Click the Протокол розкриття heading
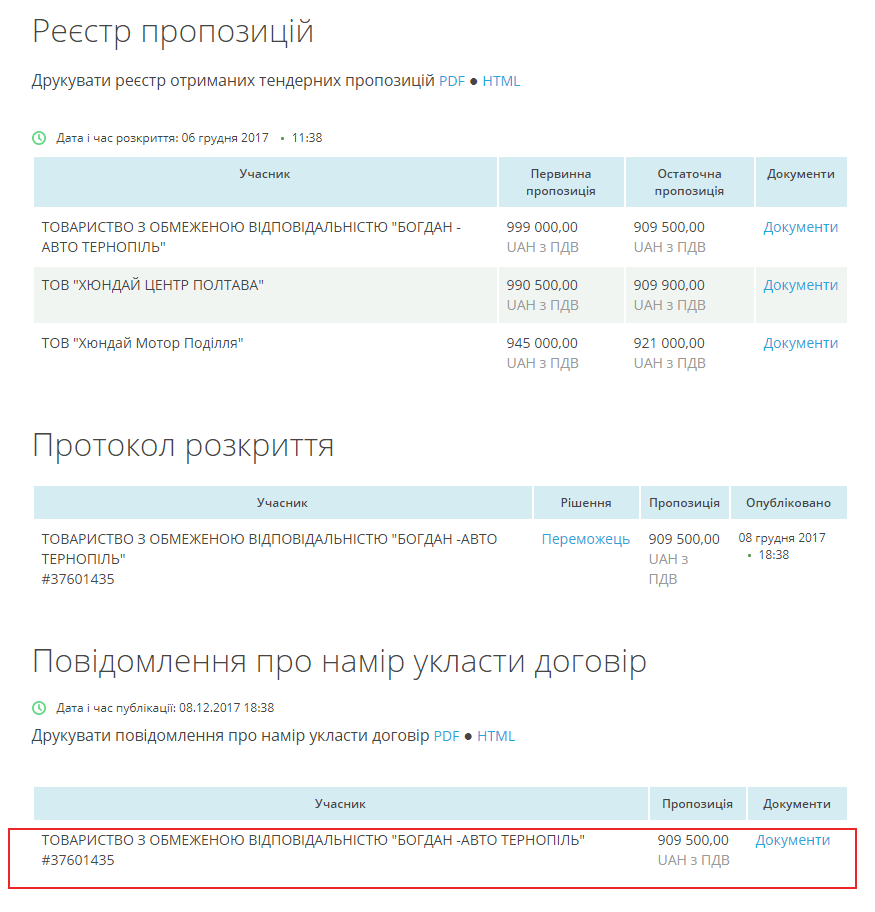Screen dimensions: 875x912 tap(183, 447)
